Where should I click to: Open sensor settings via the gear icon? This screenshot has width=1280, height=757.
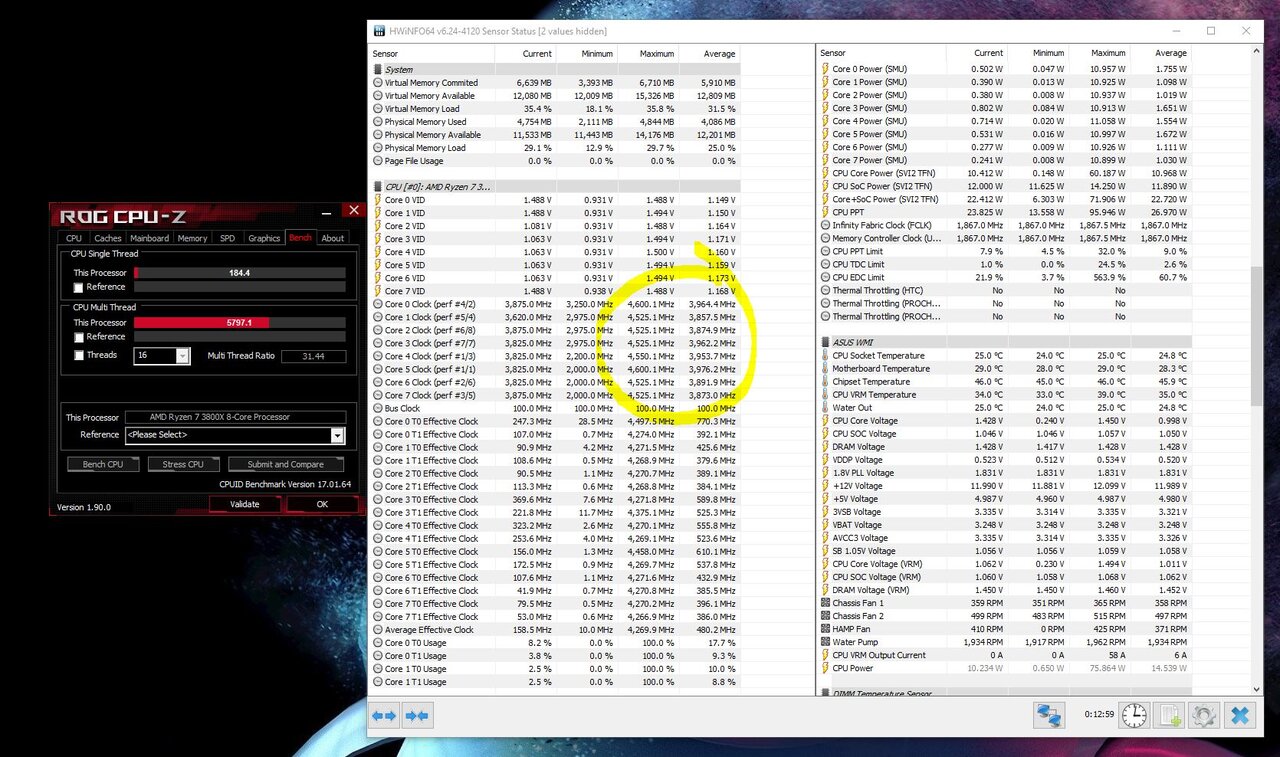pyautogui.click(x=1203, y=715)
